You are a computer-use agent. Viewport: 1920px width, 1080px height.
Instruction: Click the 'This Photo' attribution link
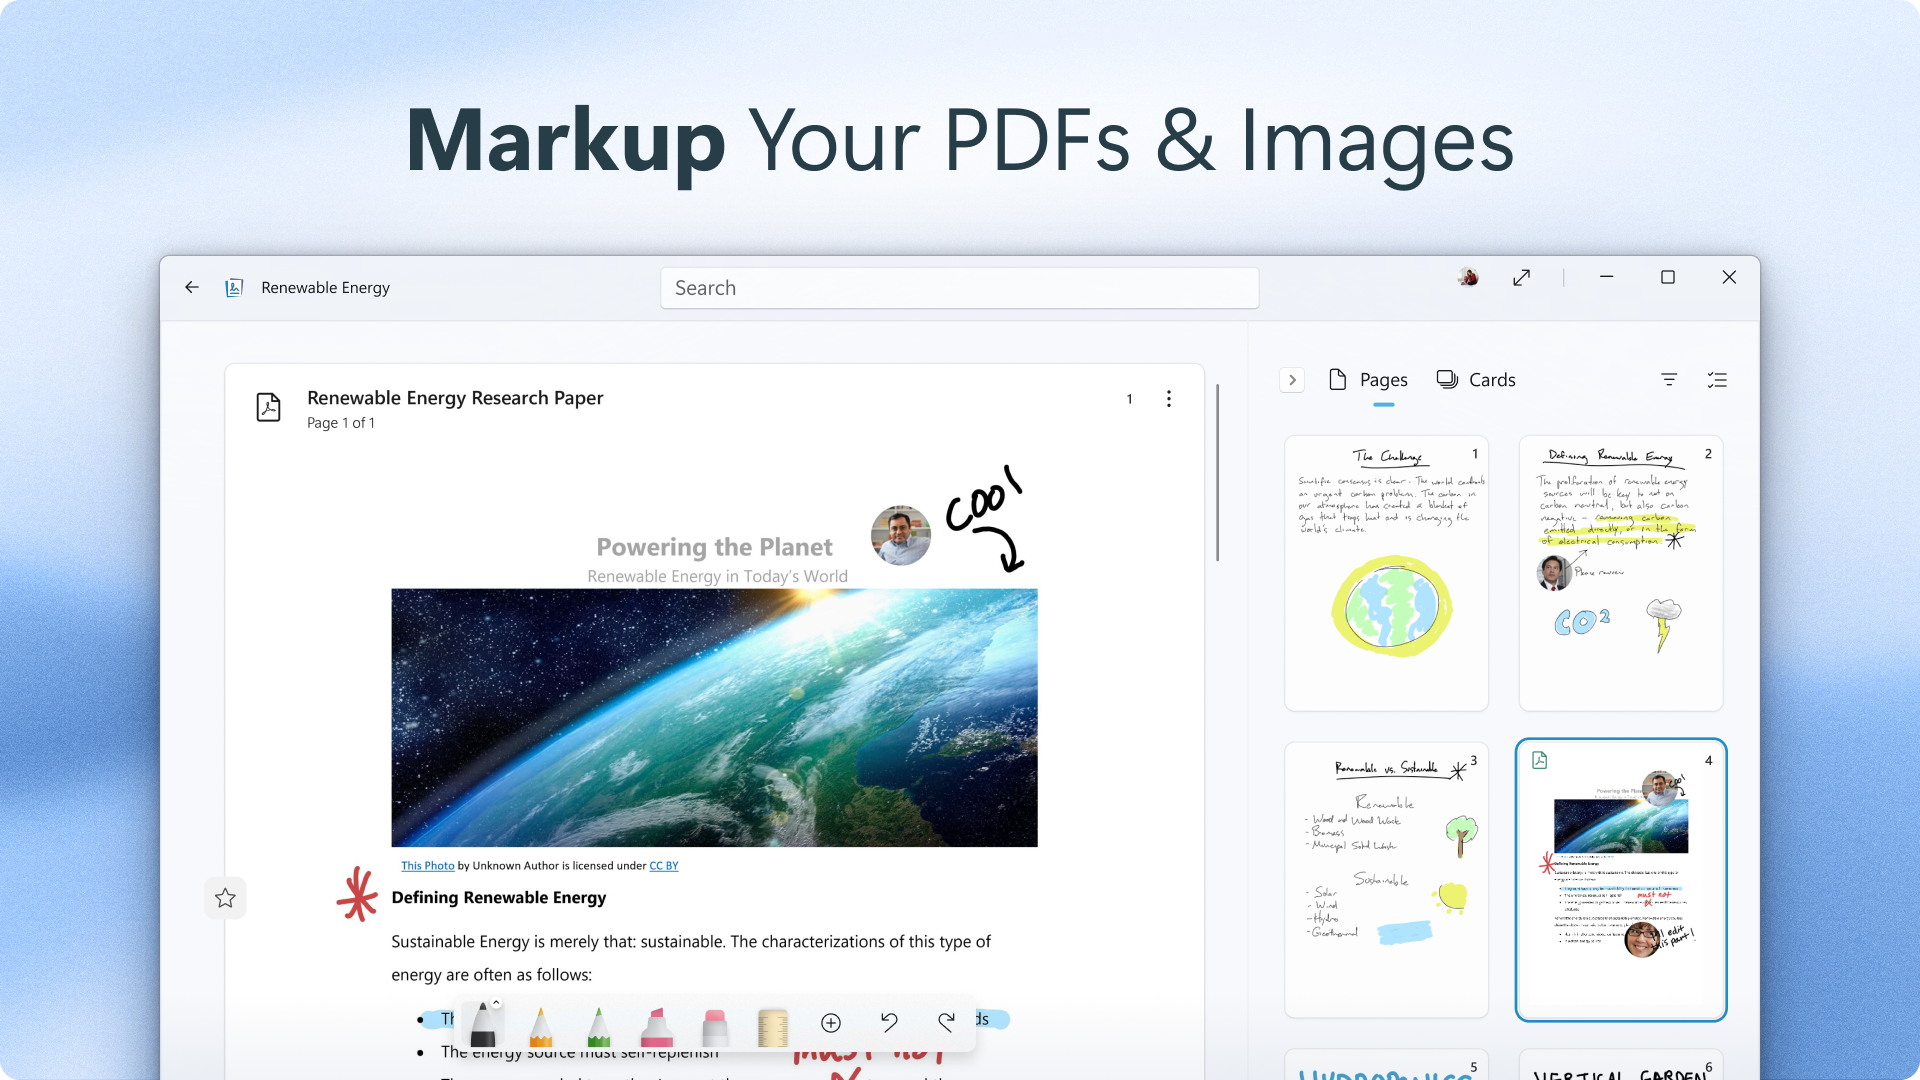coord(426,865)
